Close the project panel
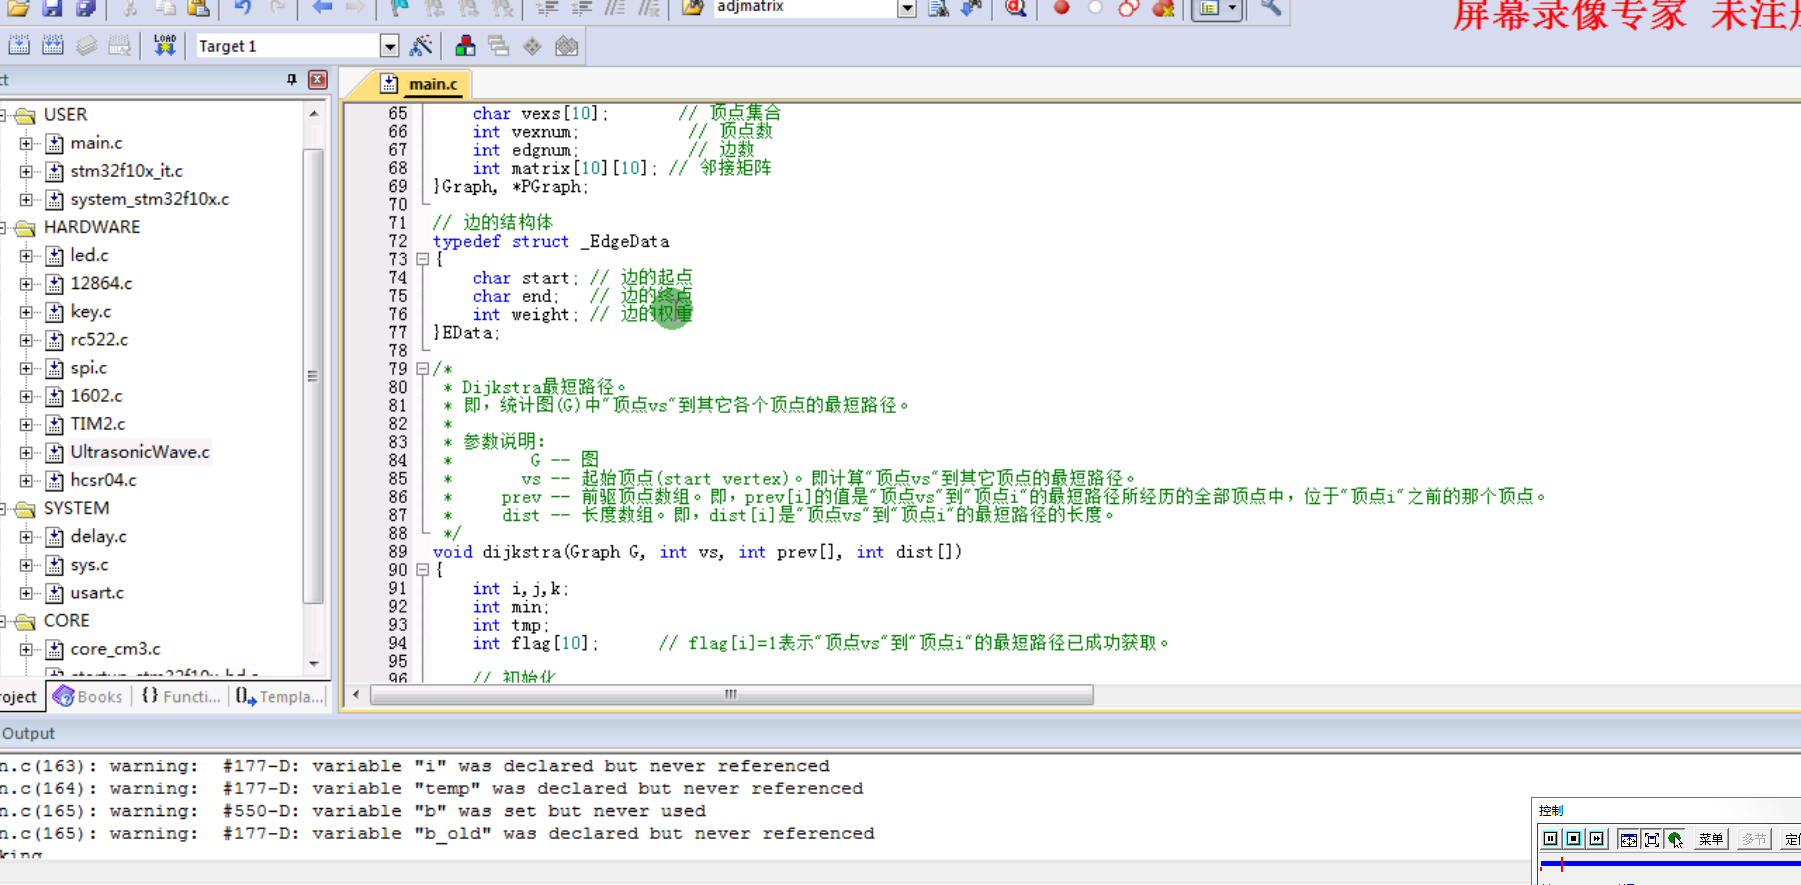The image size is (1801, 885). click(x=318, y=79)
